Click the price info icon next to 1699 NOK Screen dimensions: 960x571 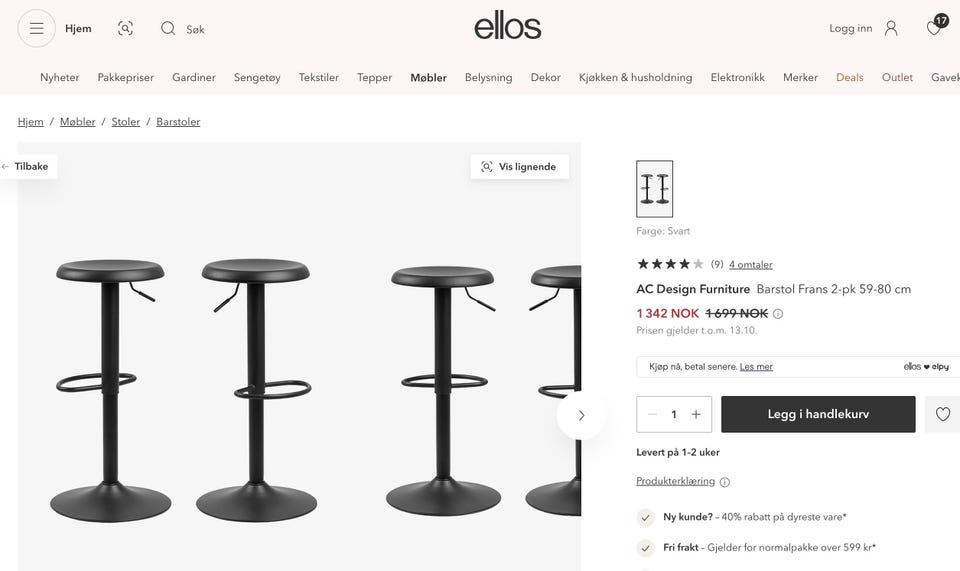pyautogui.click(x=778, y=313)
